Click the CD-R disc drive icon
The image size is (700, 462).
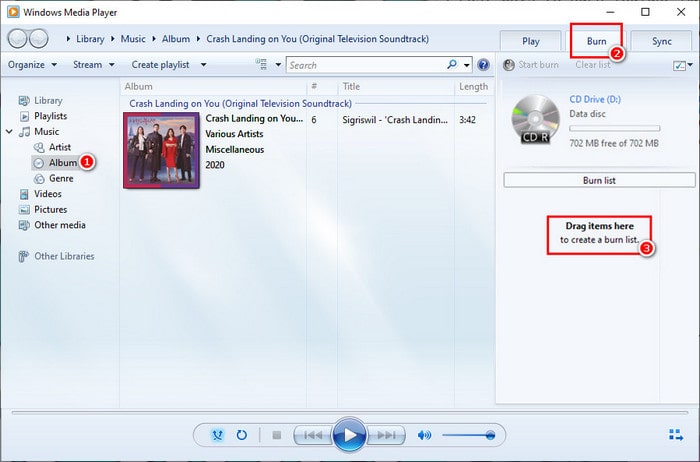(535, 119)
